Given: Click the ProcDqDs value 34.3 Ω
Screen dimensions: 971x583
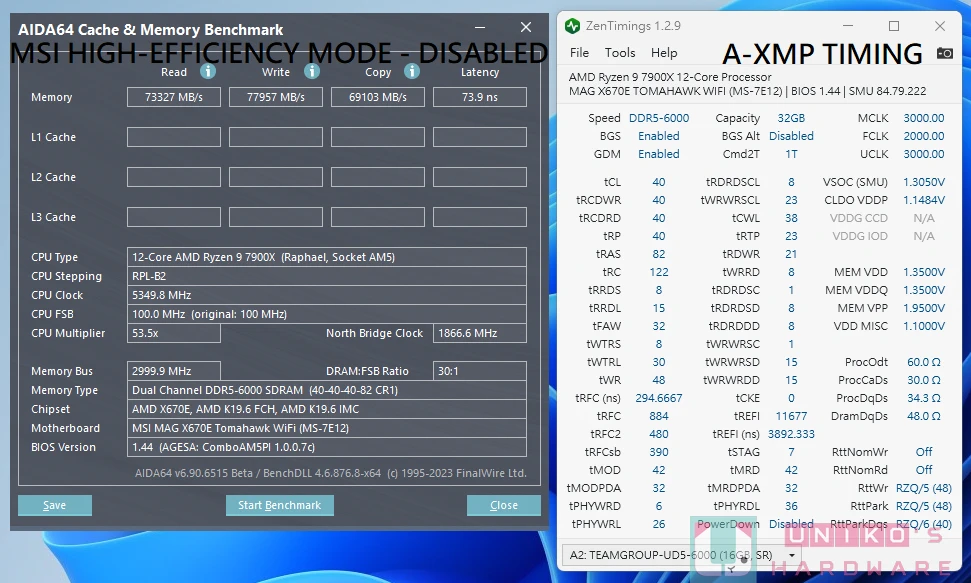Looking at the screenshot, I should click(x=924, y=398).
